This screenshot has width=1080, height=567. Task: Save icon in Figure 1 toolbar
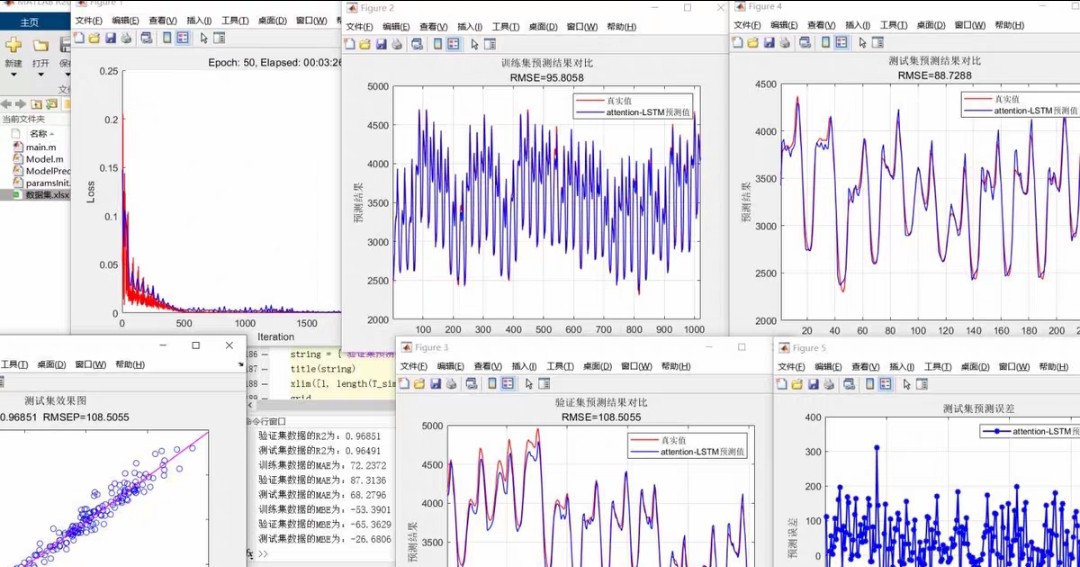tap(111, 39)
